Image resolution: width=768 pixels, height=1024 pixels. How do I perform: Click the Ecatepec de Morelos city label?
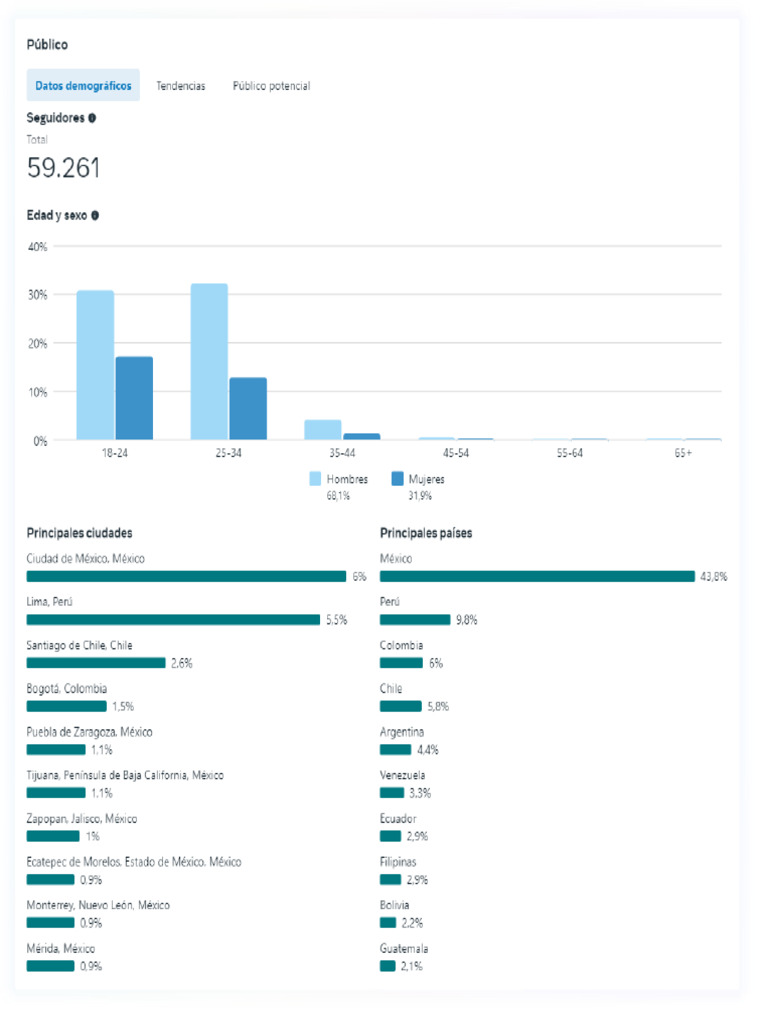pos(134,862)
